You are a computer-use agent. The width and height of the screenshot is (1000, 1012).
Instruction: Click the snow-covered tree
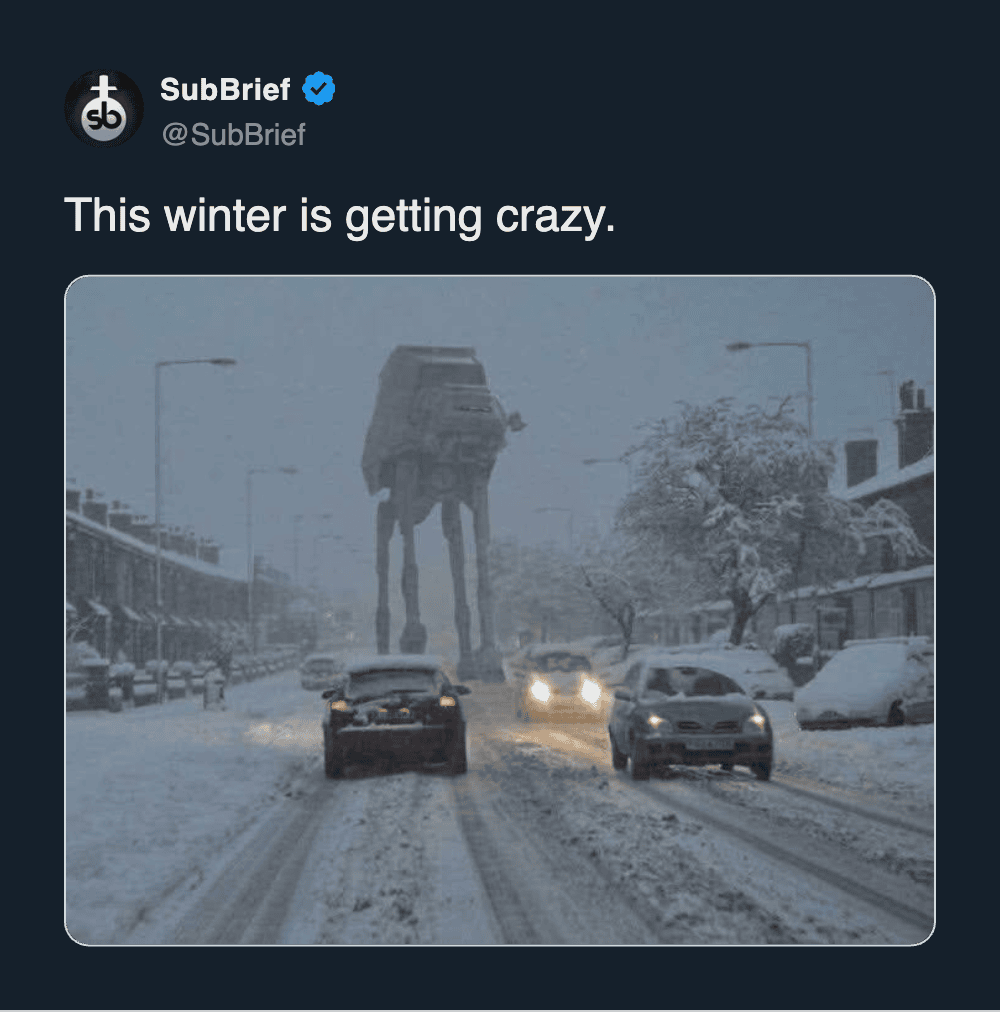pos(740,500)
